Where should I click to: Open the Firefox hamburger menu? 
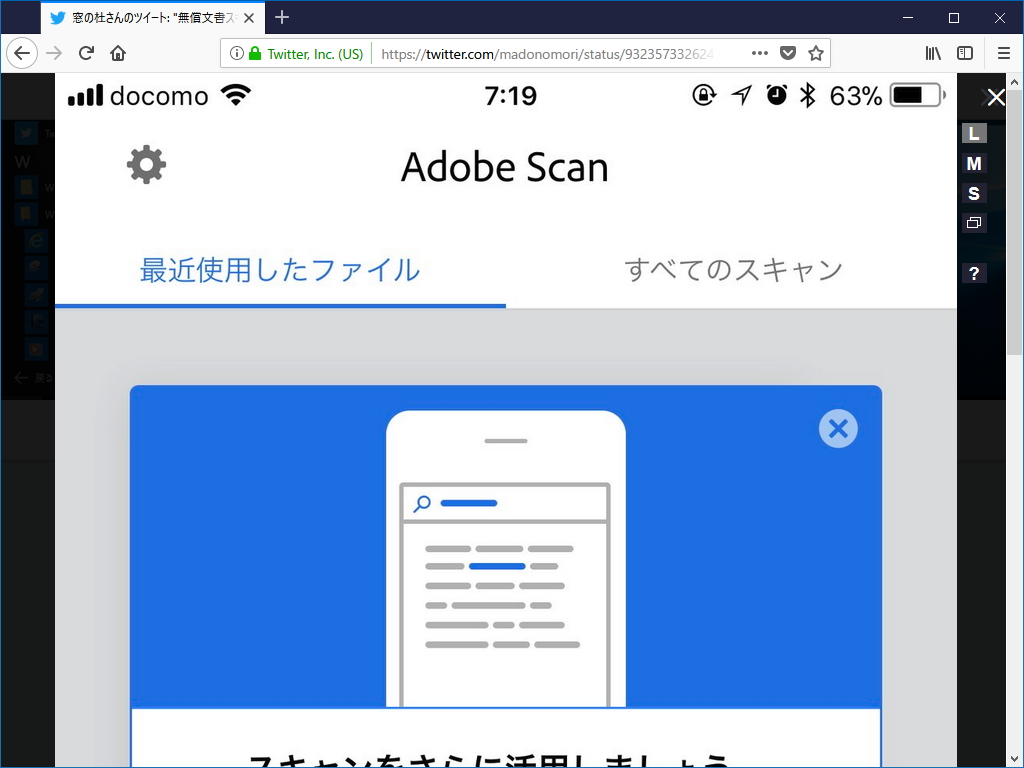(x=1003, y=53)
